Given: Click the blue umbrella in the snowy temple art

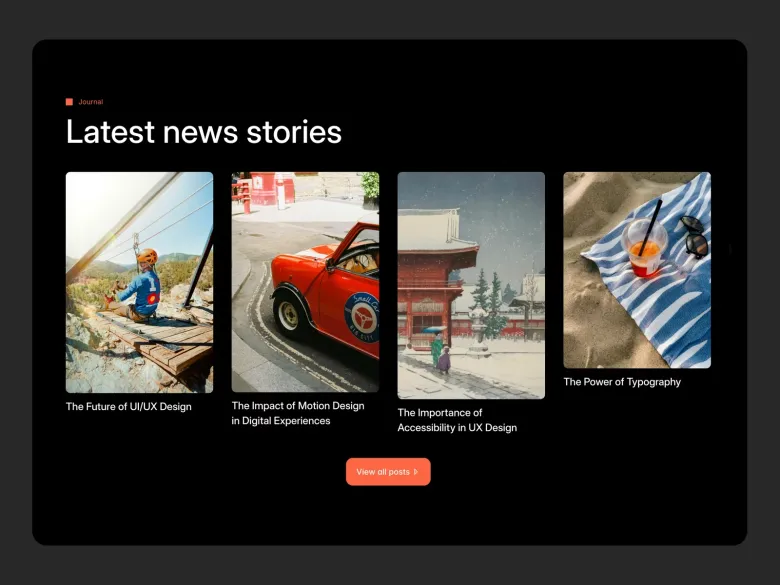Looking at the screenshot, I should click(x=434, y=329).
